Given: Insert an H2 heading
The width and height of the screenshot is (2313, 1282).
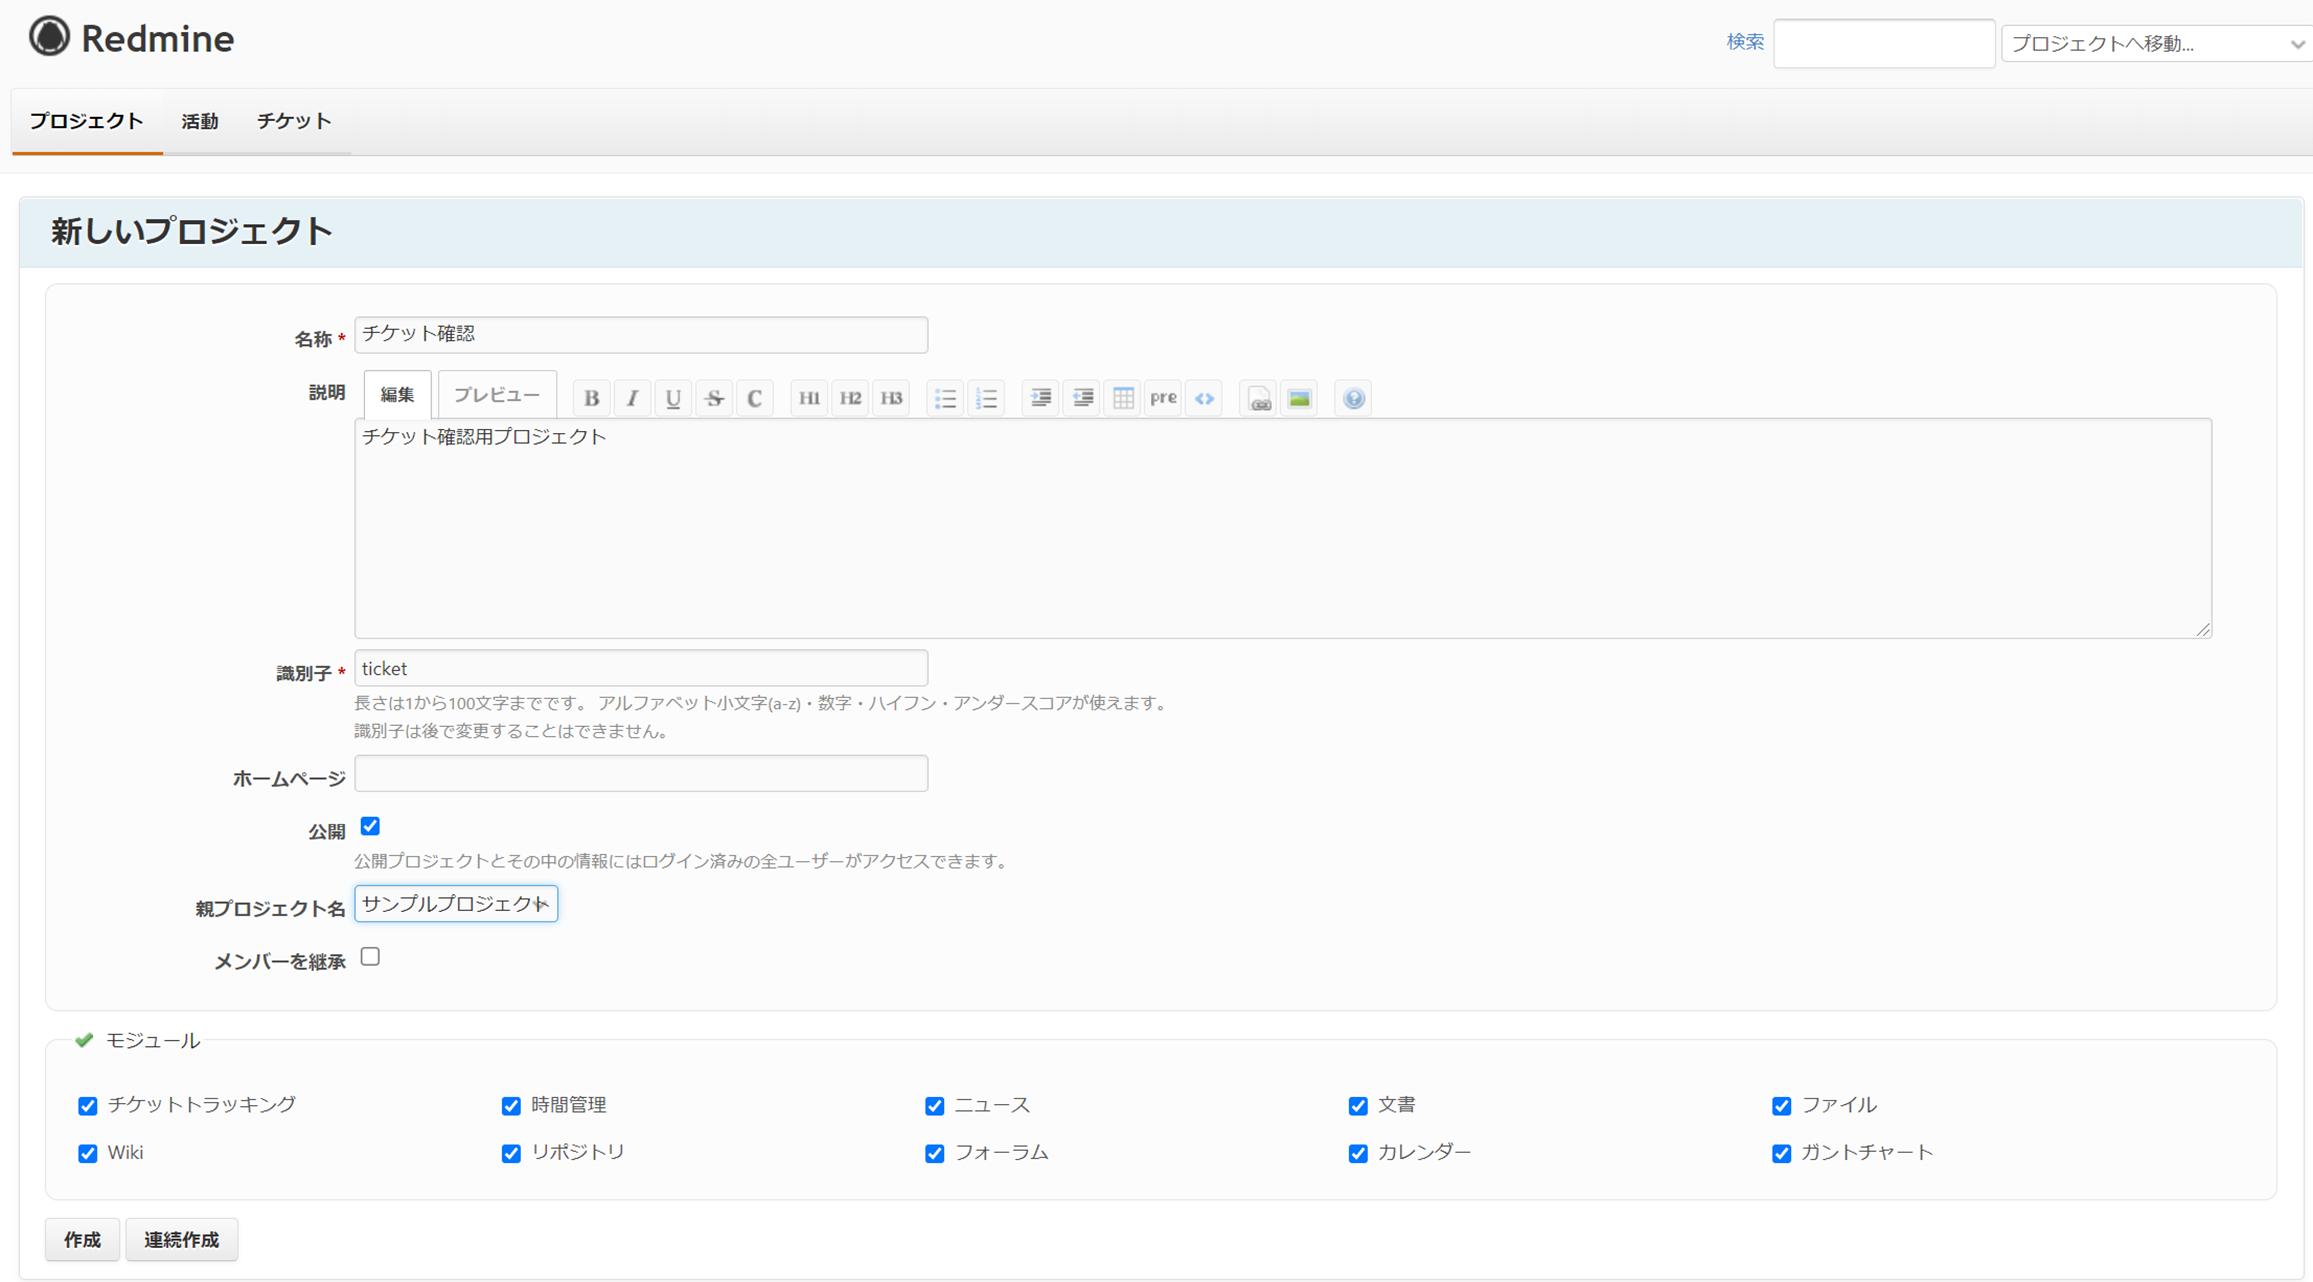Looking at the screenshot, I should tap(850, 398).
